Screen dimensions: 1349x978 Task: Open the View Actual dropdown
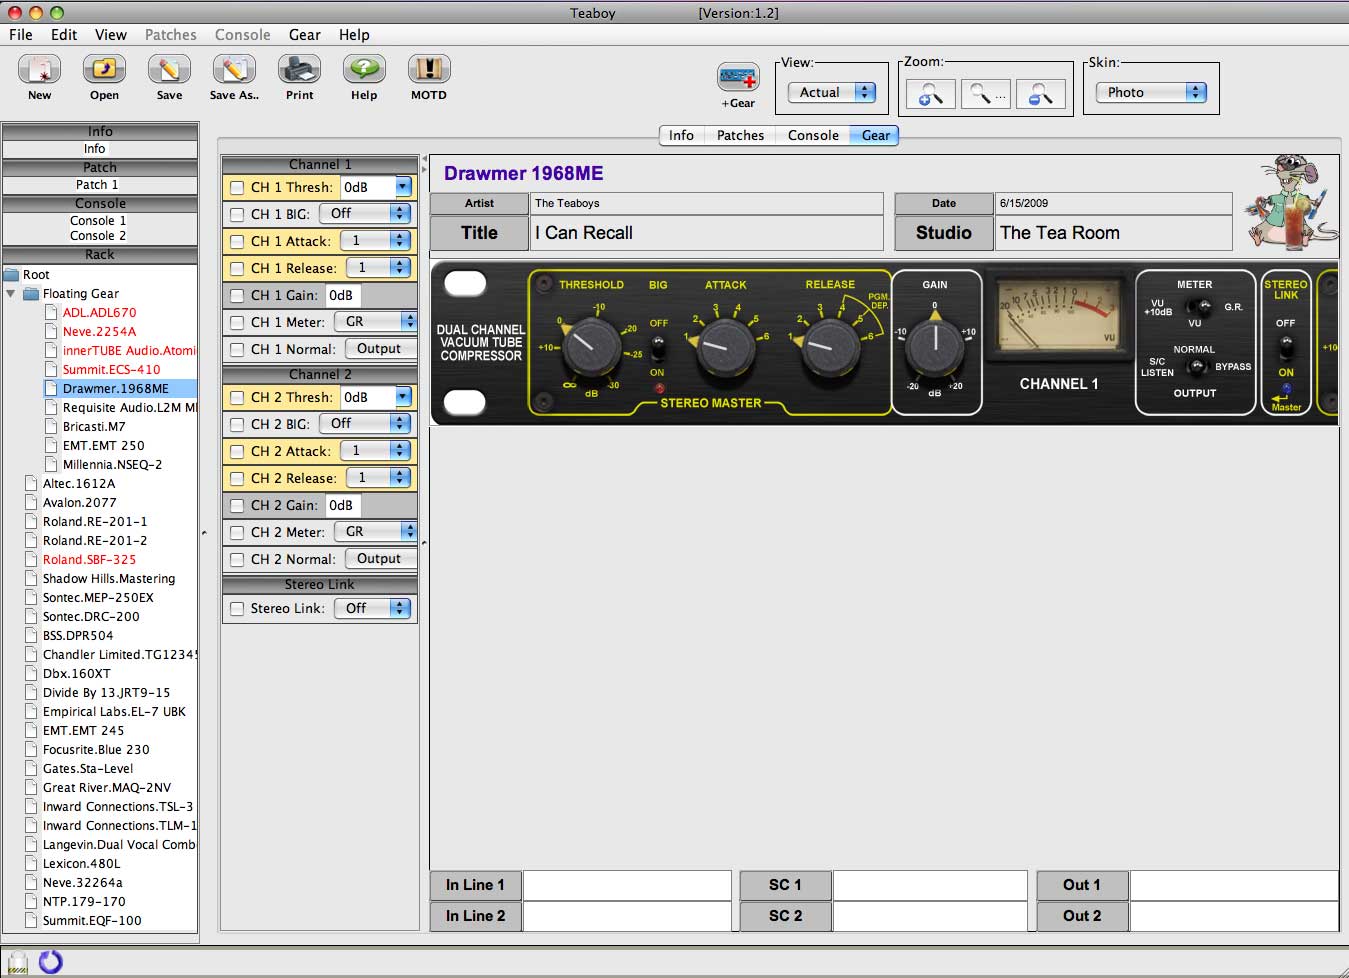pos(831,92)
